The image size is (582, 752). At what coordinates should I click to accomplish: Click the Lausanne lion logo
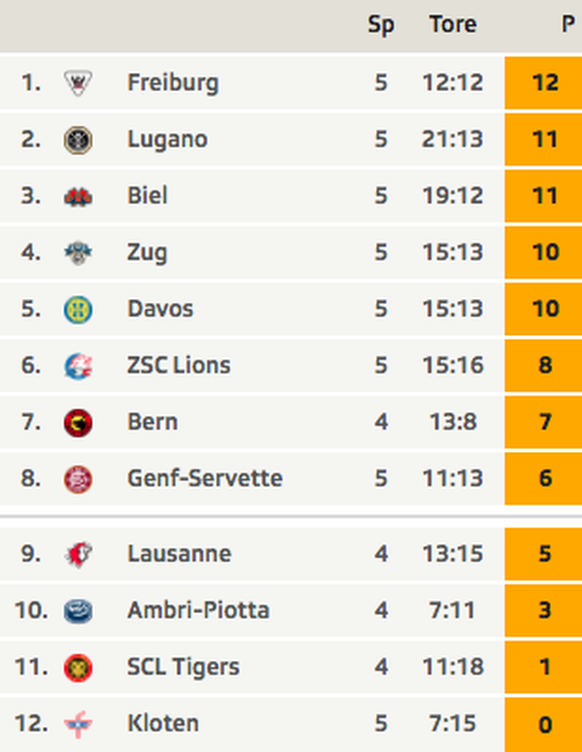pyautogui.click(x=78, y=554)
